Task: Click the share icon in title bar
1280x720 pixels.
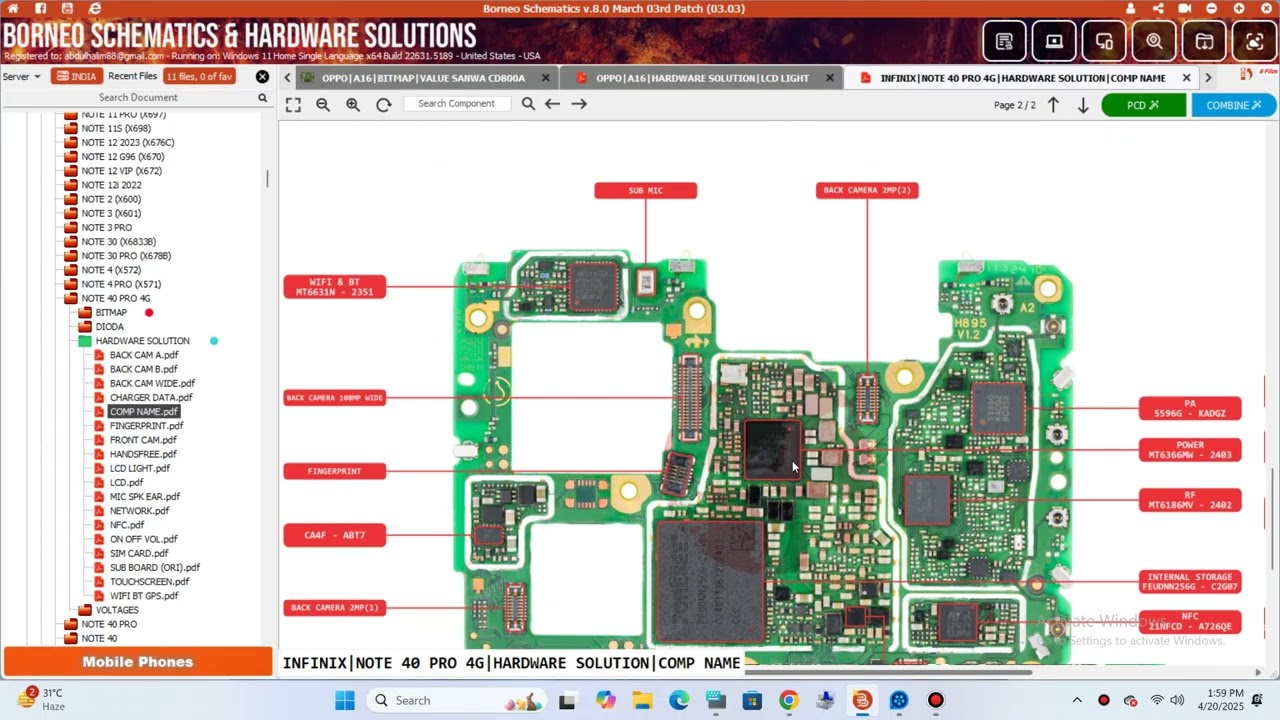Action: pos(1158,8)
